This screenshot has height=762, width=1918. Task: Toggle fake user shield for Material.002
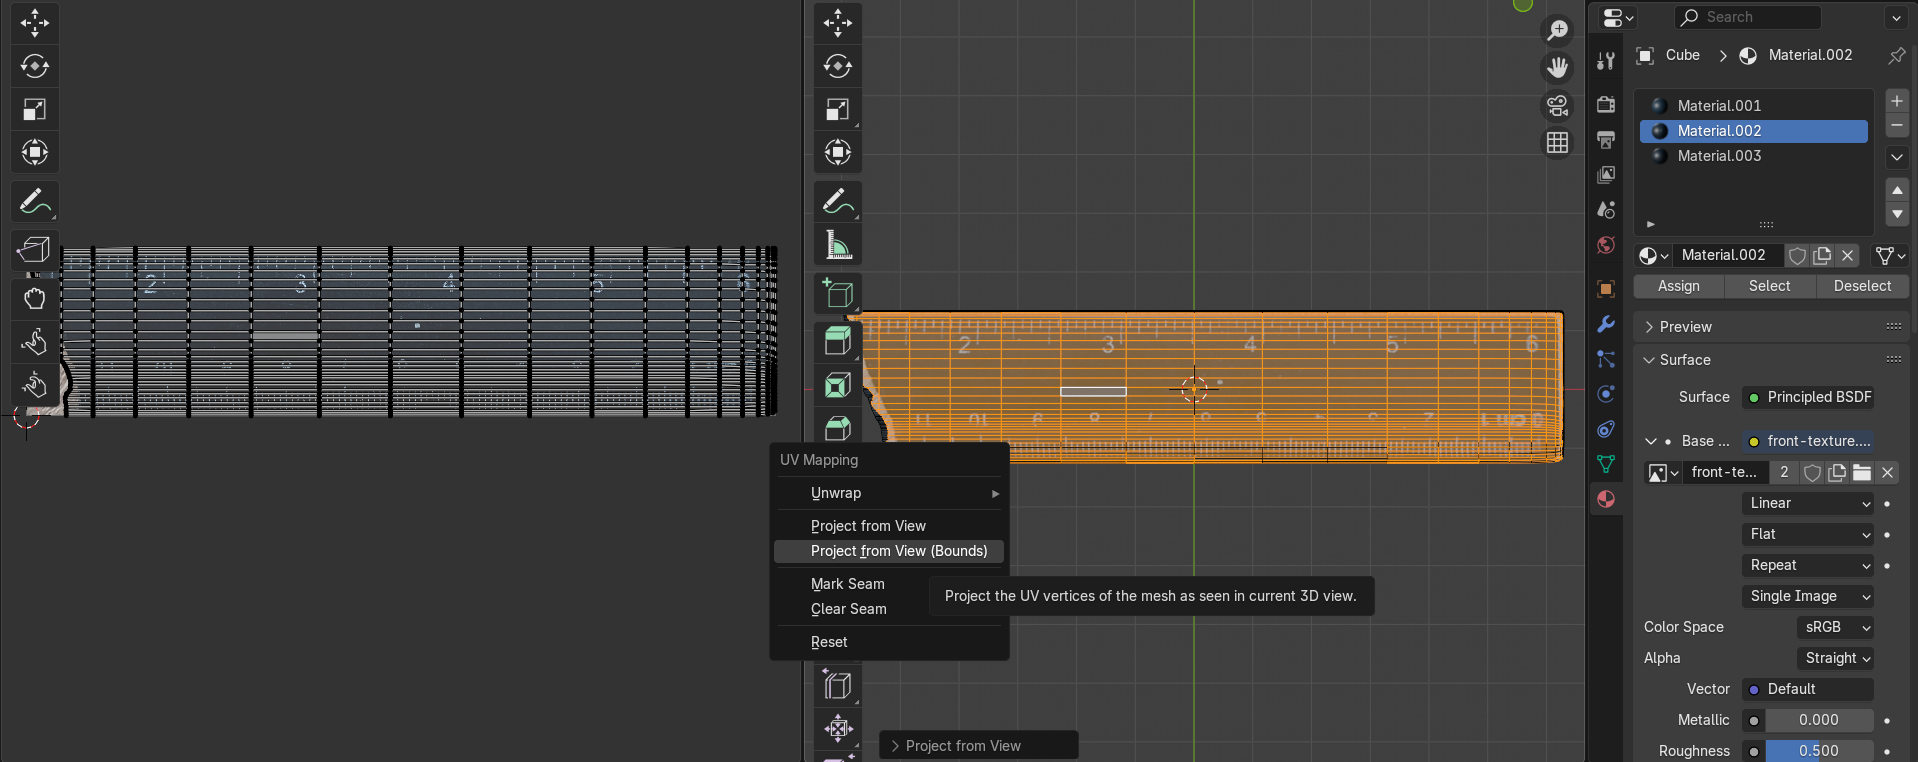coord(1797,256)
